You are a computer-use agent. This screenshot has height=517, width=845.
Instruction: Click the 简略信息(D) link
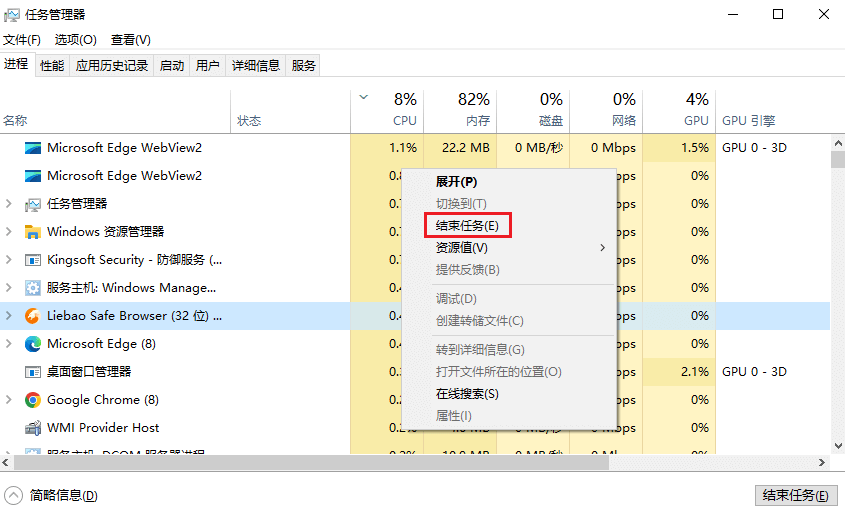click(64, 495)
